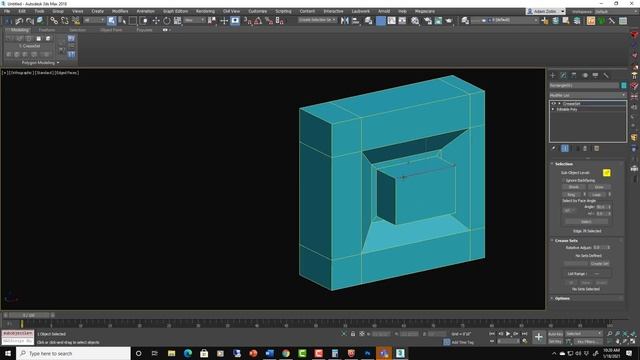Expand the Editable Poly stack arrow

553,109
